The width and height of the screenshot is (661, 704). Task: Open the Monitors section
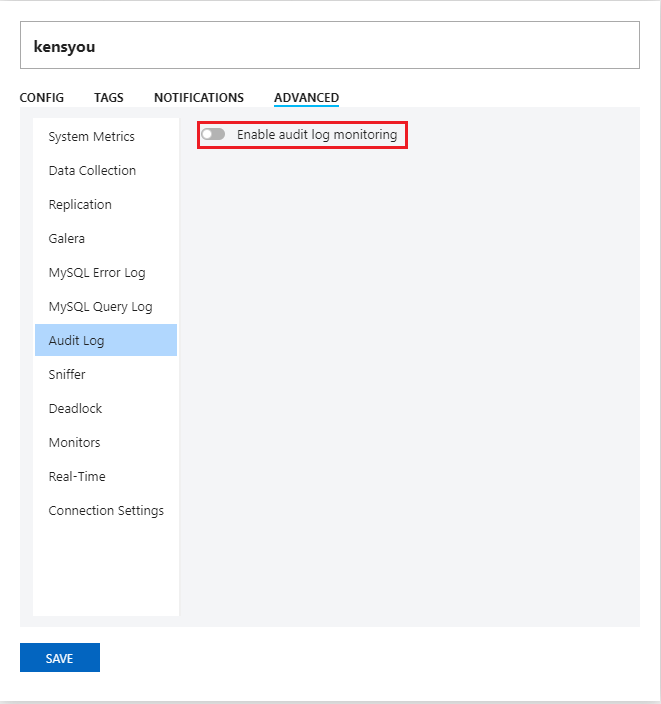(x=106, y=443)
